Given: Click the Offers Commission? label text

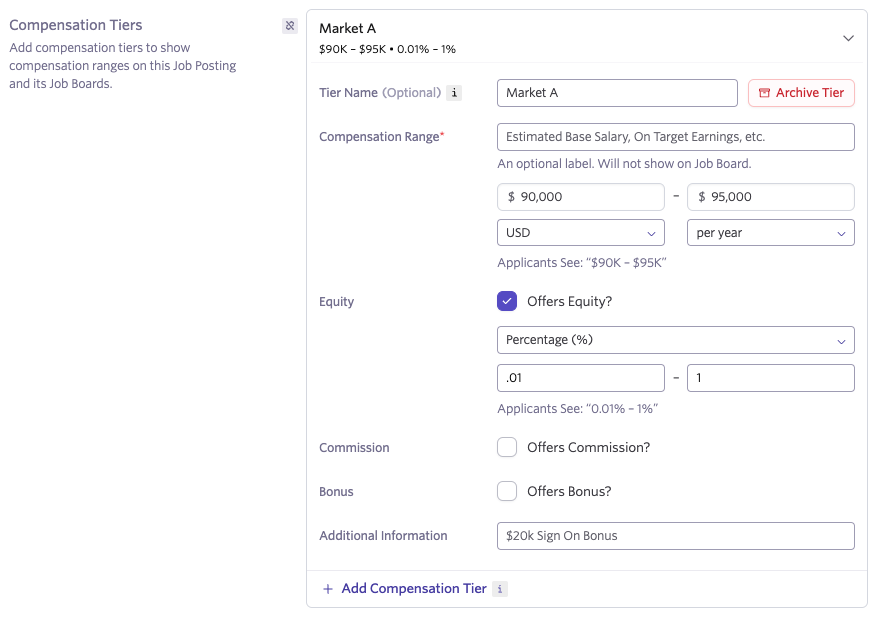Looking at the screenshot, I should pos(588,447).
